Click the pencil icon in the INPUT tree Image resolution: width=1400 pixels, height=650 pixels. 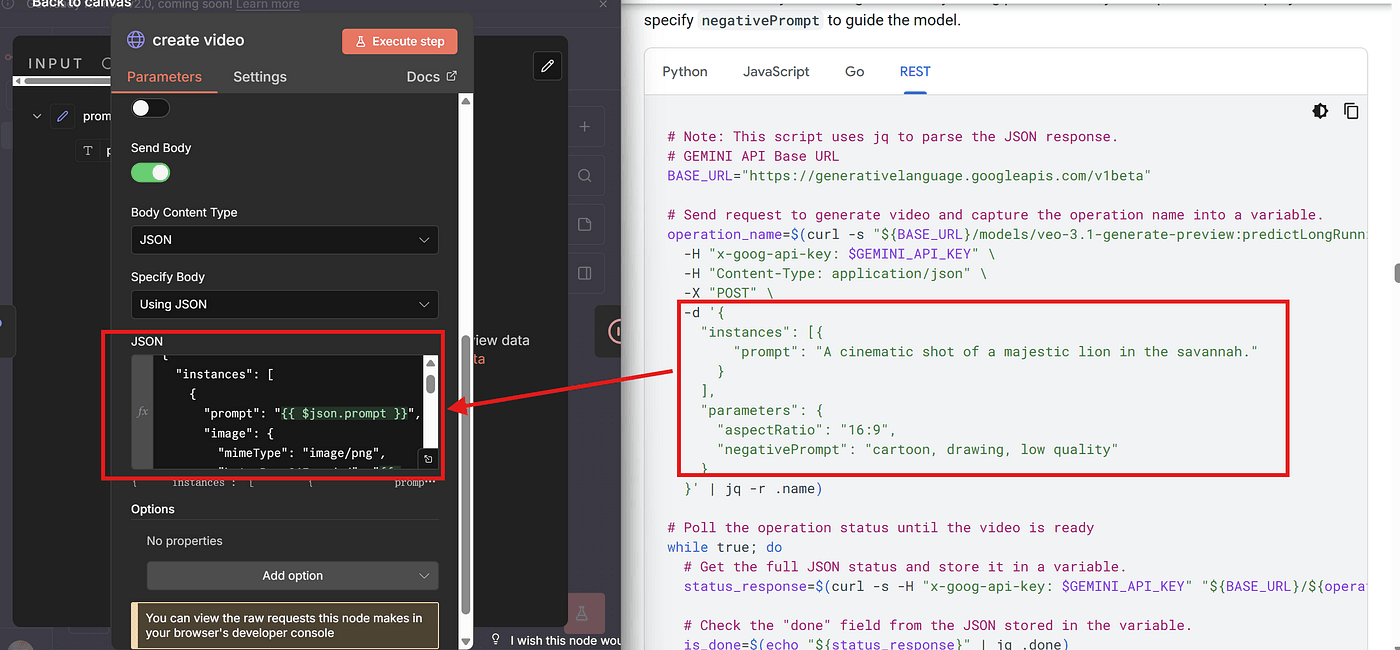coord(63,116)
